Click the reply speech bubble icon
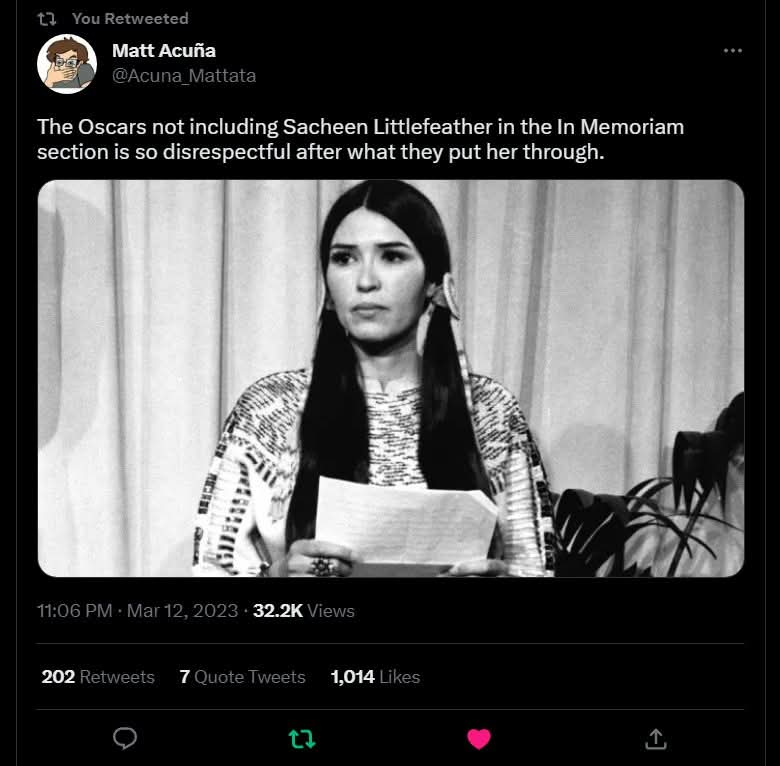 coord(124,738)
